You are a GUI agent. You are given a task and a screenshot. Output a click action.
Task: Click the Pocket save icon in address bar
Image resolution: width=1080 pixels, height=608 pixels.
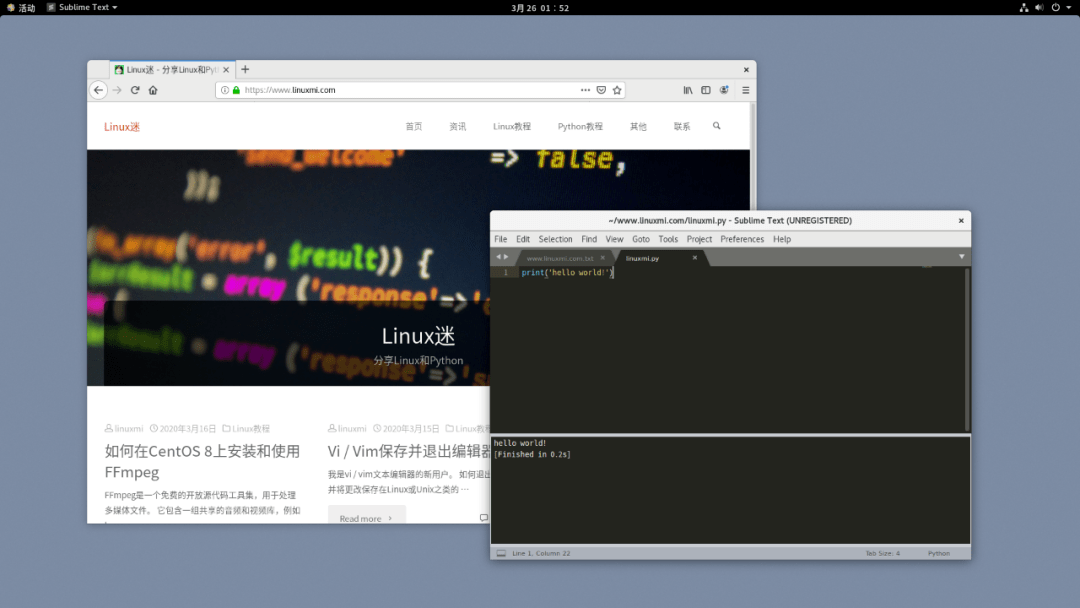click(x=601, y=89)
